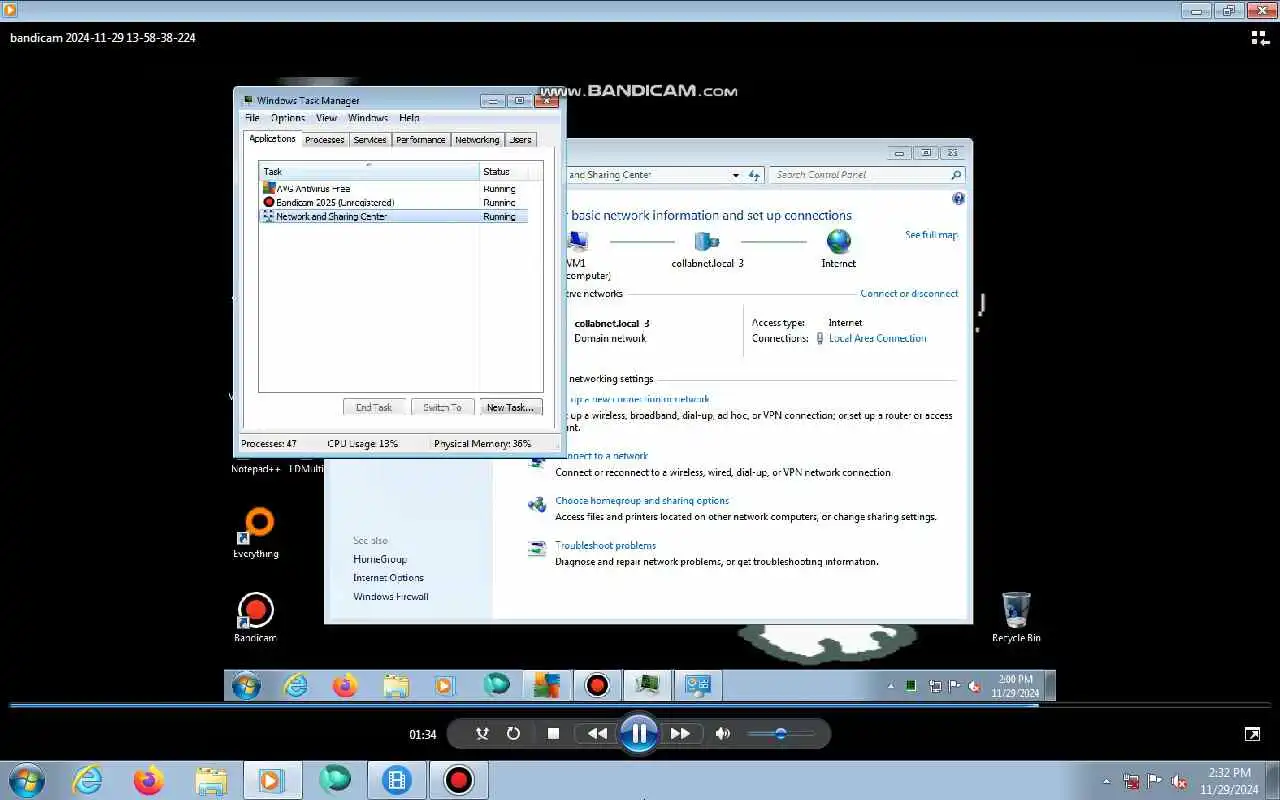Screen dimensions: 1280x800
Task: Open the Control Panel address bar dropdown arrow
Action: pyautogui.click(x=736, y=175)
